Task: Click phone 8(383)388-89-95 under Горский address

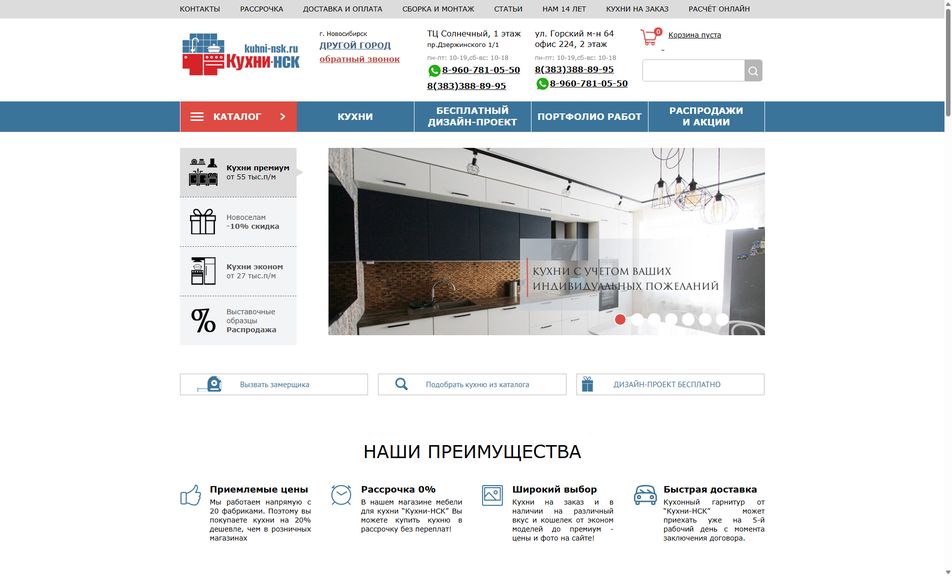Action: (x=574, y=70)
